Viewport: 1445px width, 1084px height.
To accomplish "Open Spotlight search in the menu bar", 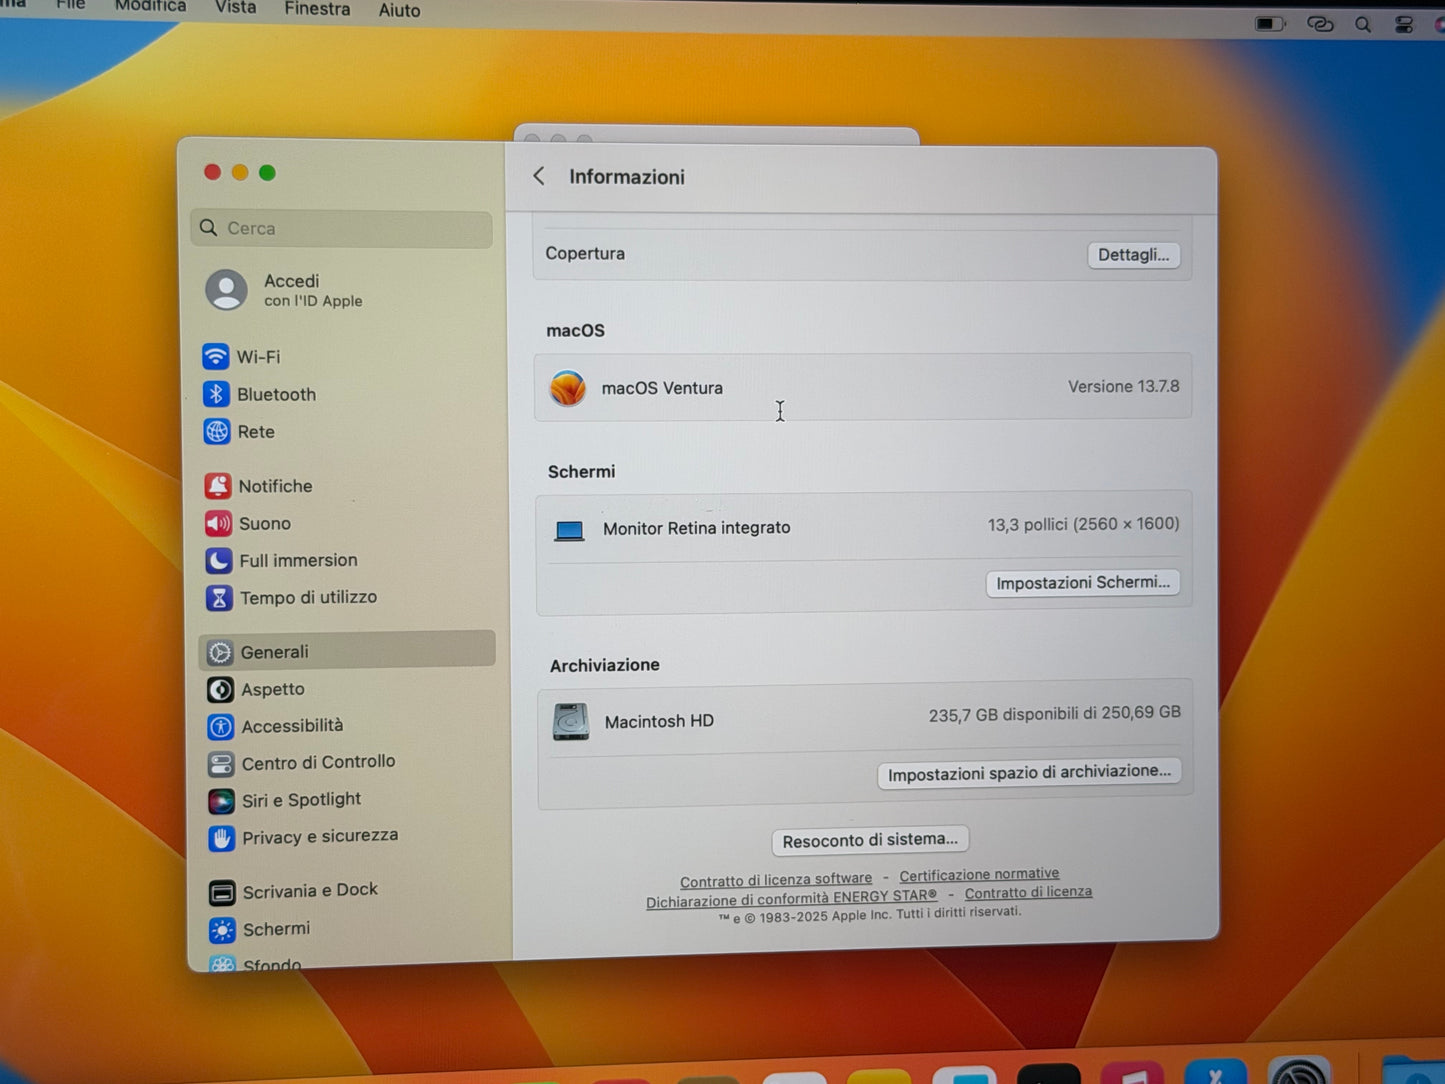I will coord(1363,25).
